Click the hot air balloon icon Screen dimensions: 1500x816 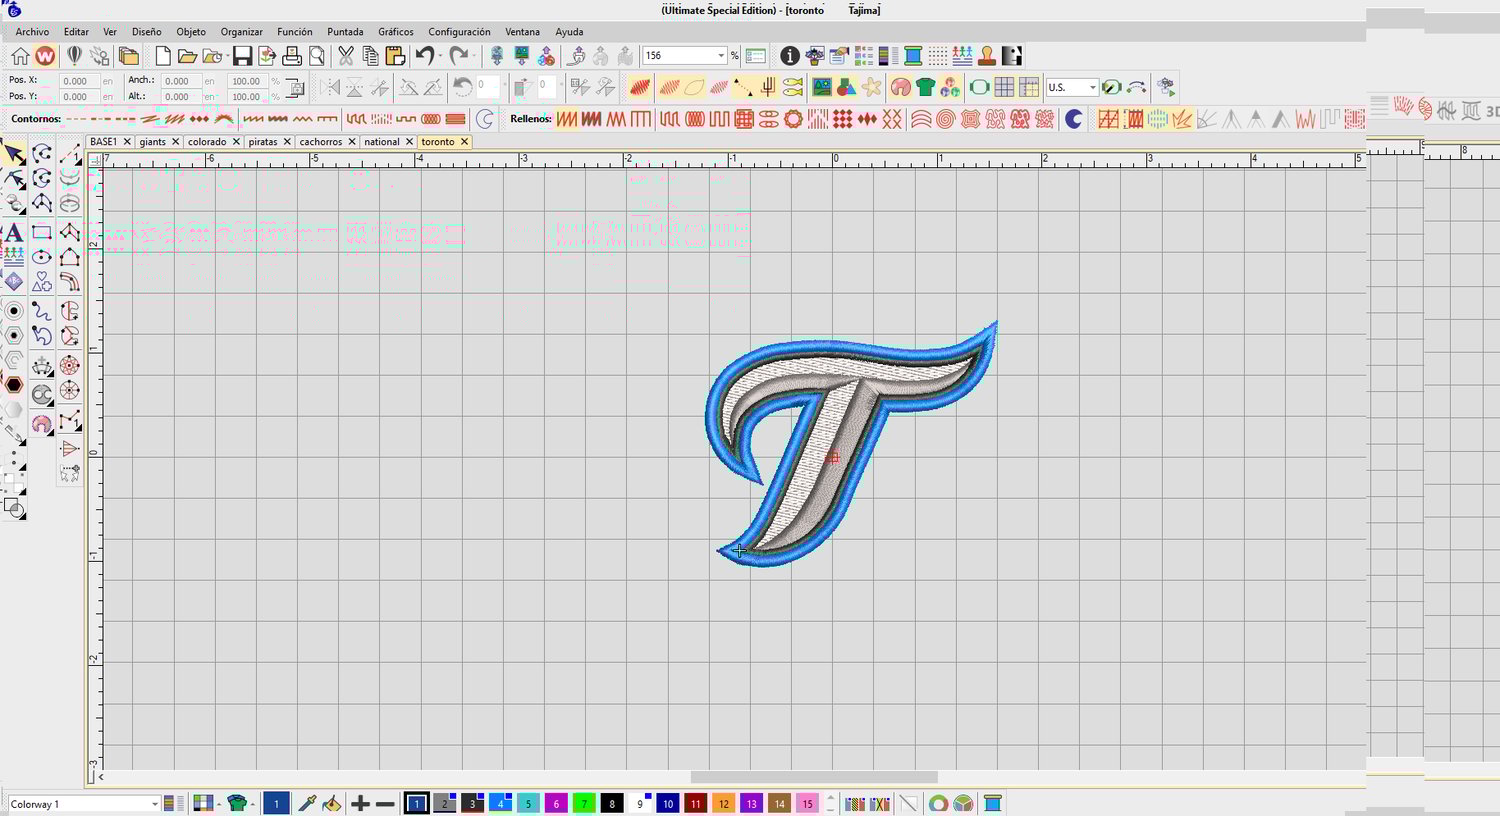[74, 56]
